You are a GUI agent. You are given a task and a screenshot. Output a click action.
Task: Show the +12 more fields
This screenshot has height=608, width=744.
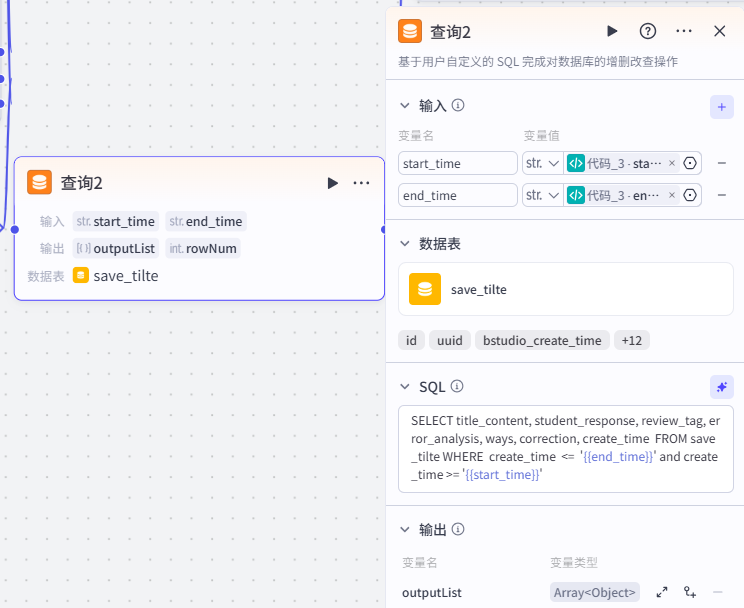(632, 340)
